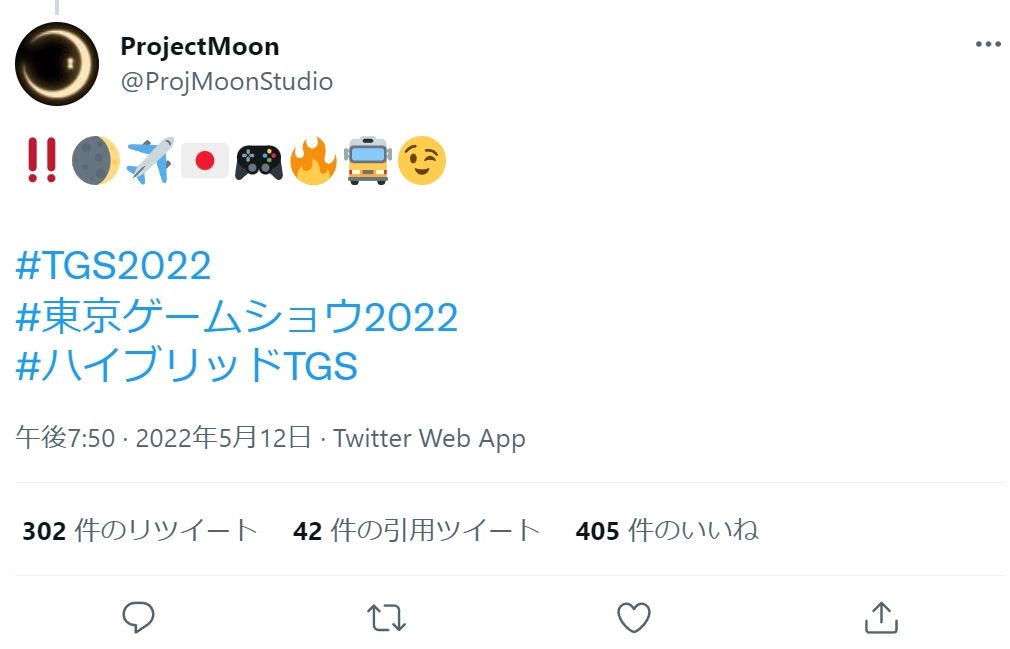1010x649 pixels.
Task: Click the game controller emoji
Action: pyautogui.click(x=259, y=161)
